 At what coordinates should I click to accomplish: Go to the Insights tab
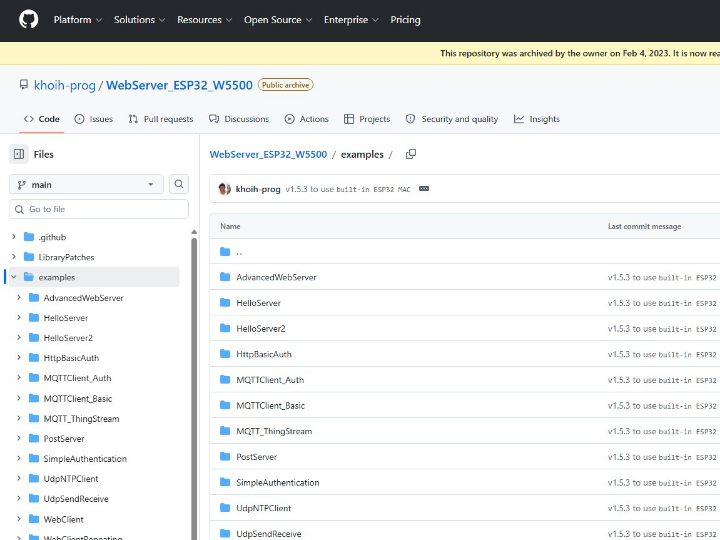537,119
